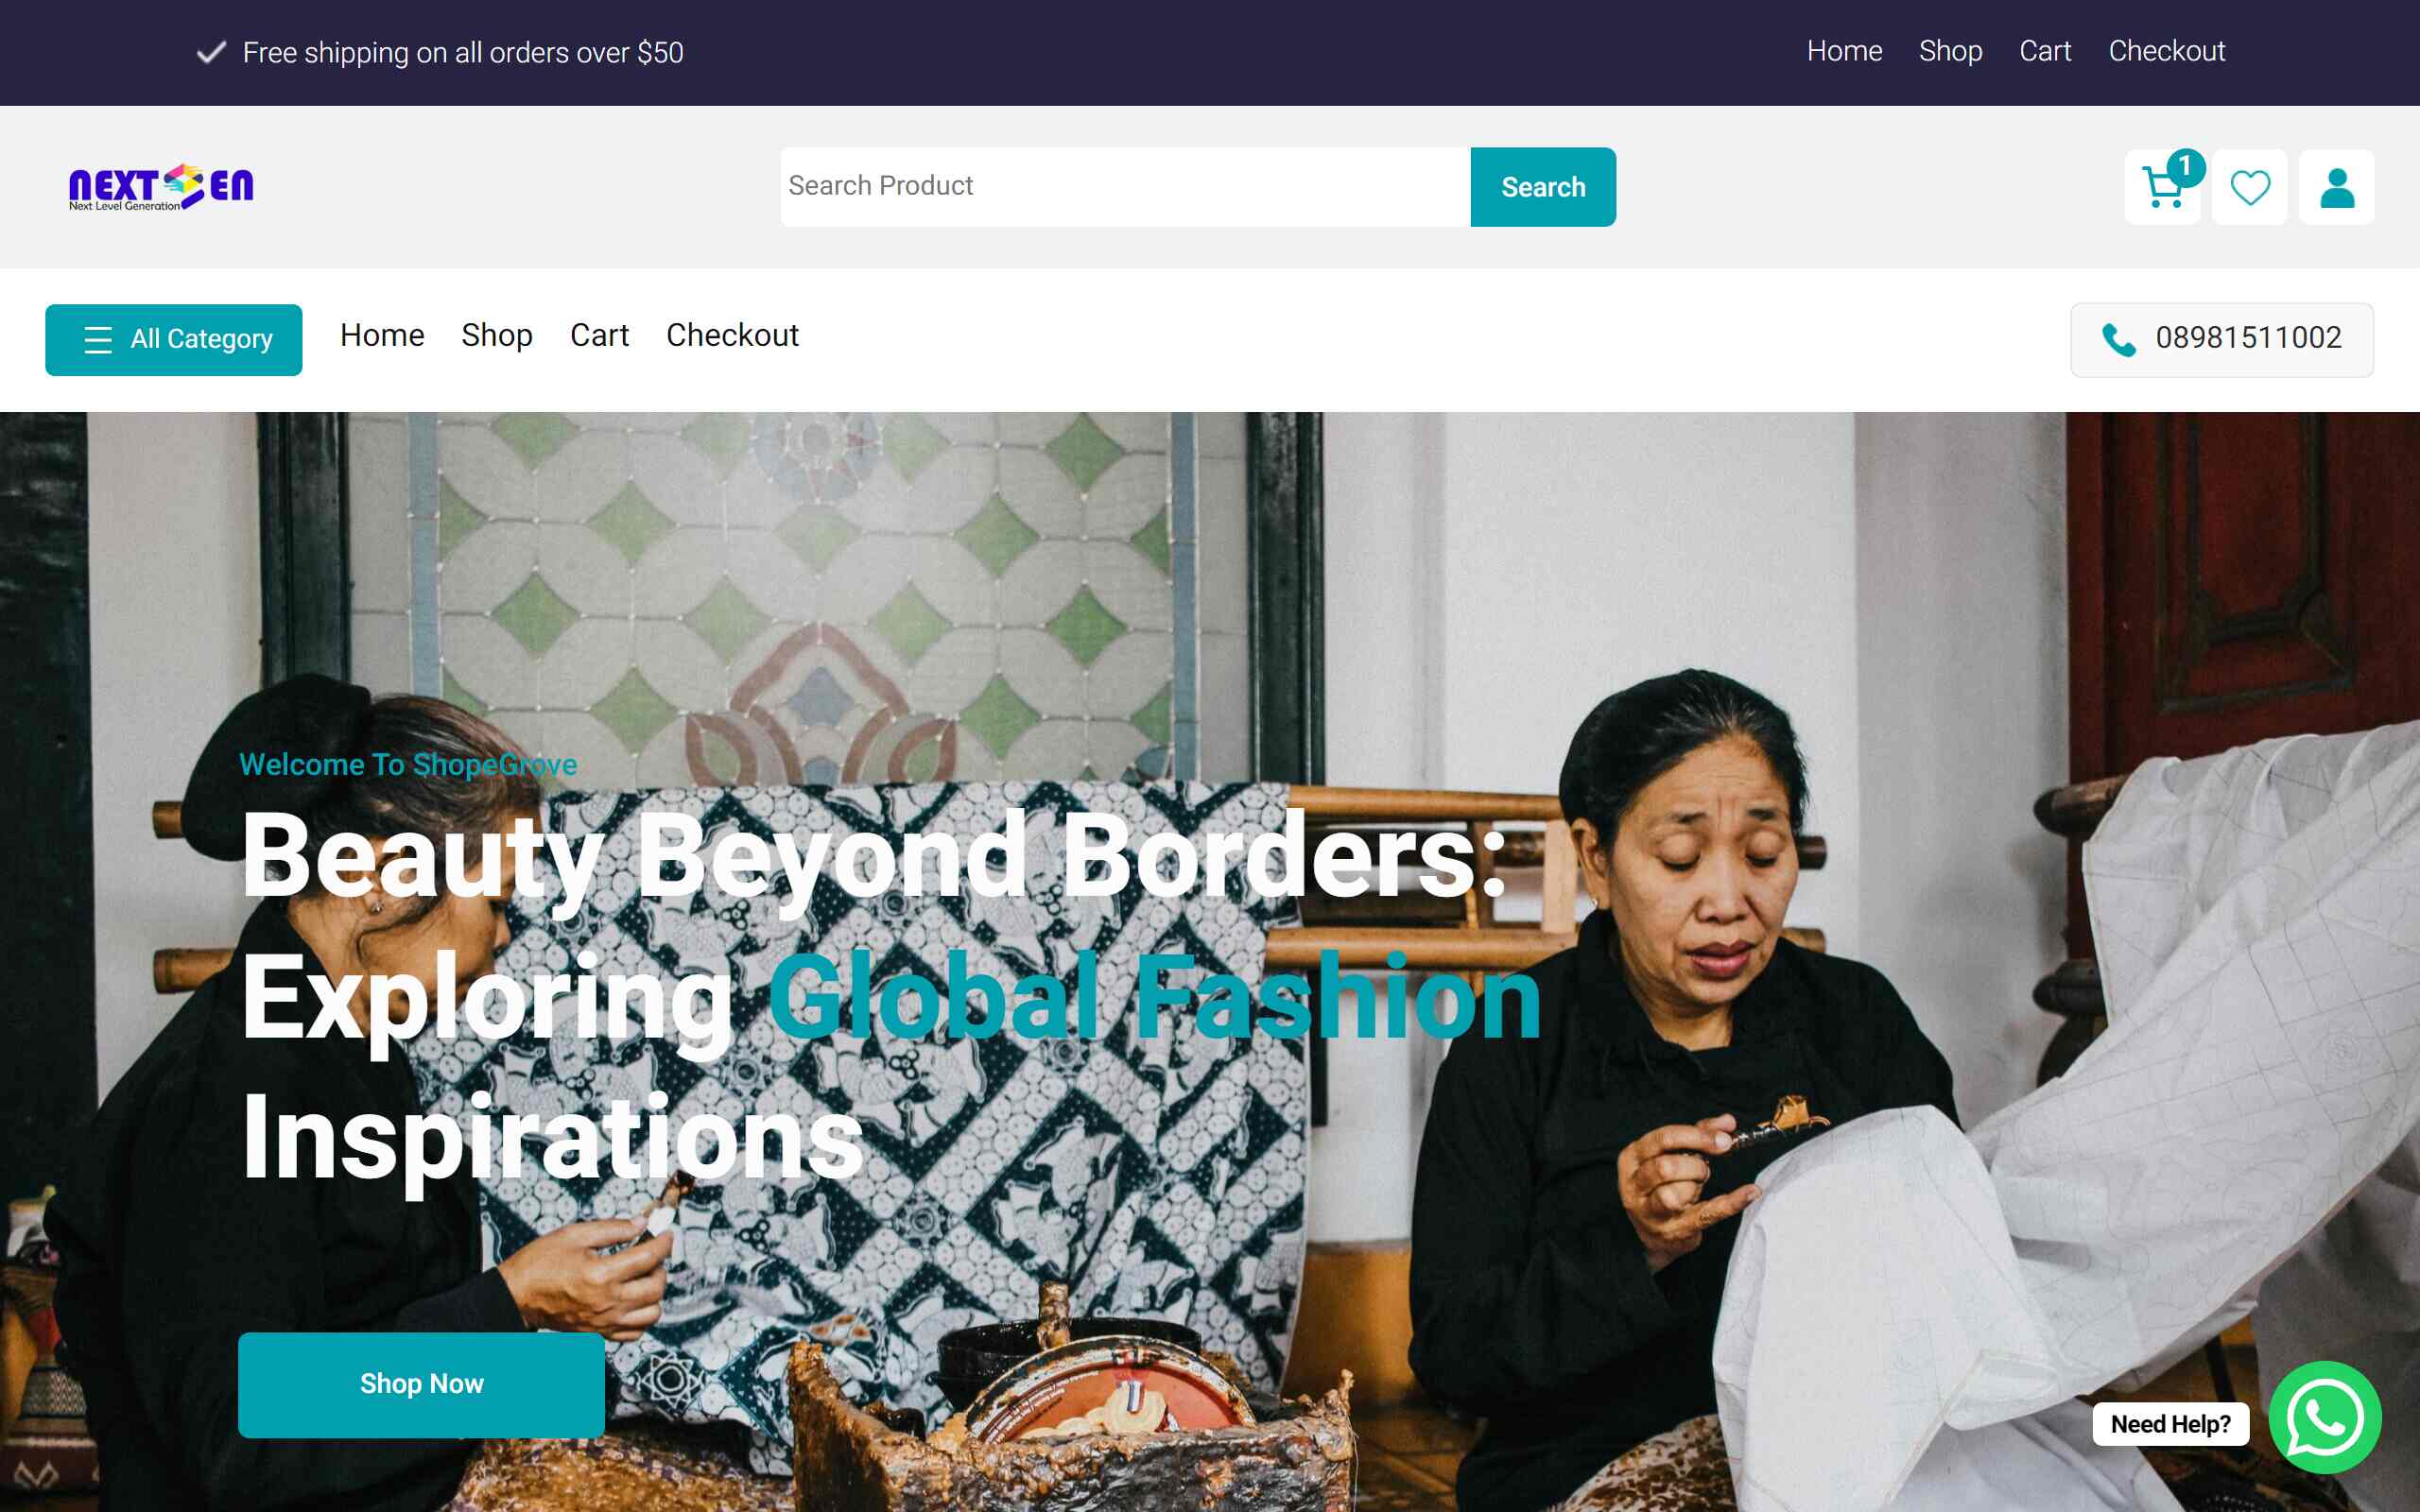Open the wishlist heart icon

click(x=2249, y=188)
